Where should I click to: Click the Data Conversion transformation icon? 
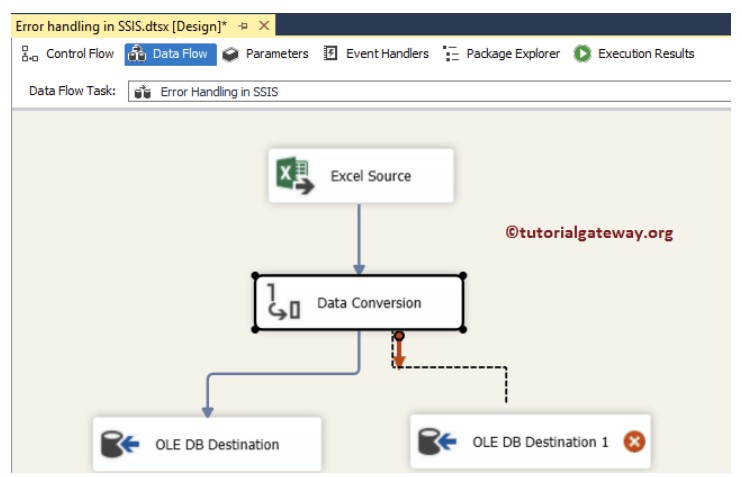click(x=283, y=301)
